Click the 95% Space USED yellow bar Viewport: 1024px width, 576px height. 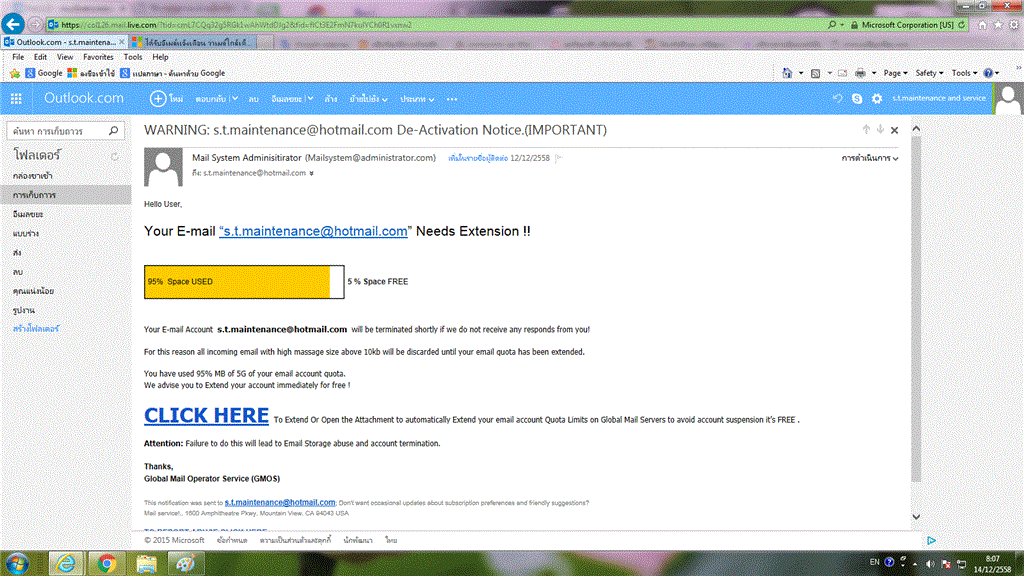click(237, 281)
